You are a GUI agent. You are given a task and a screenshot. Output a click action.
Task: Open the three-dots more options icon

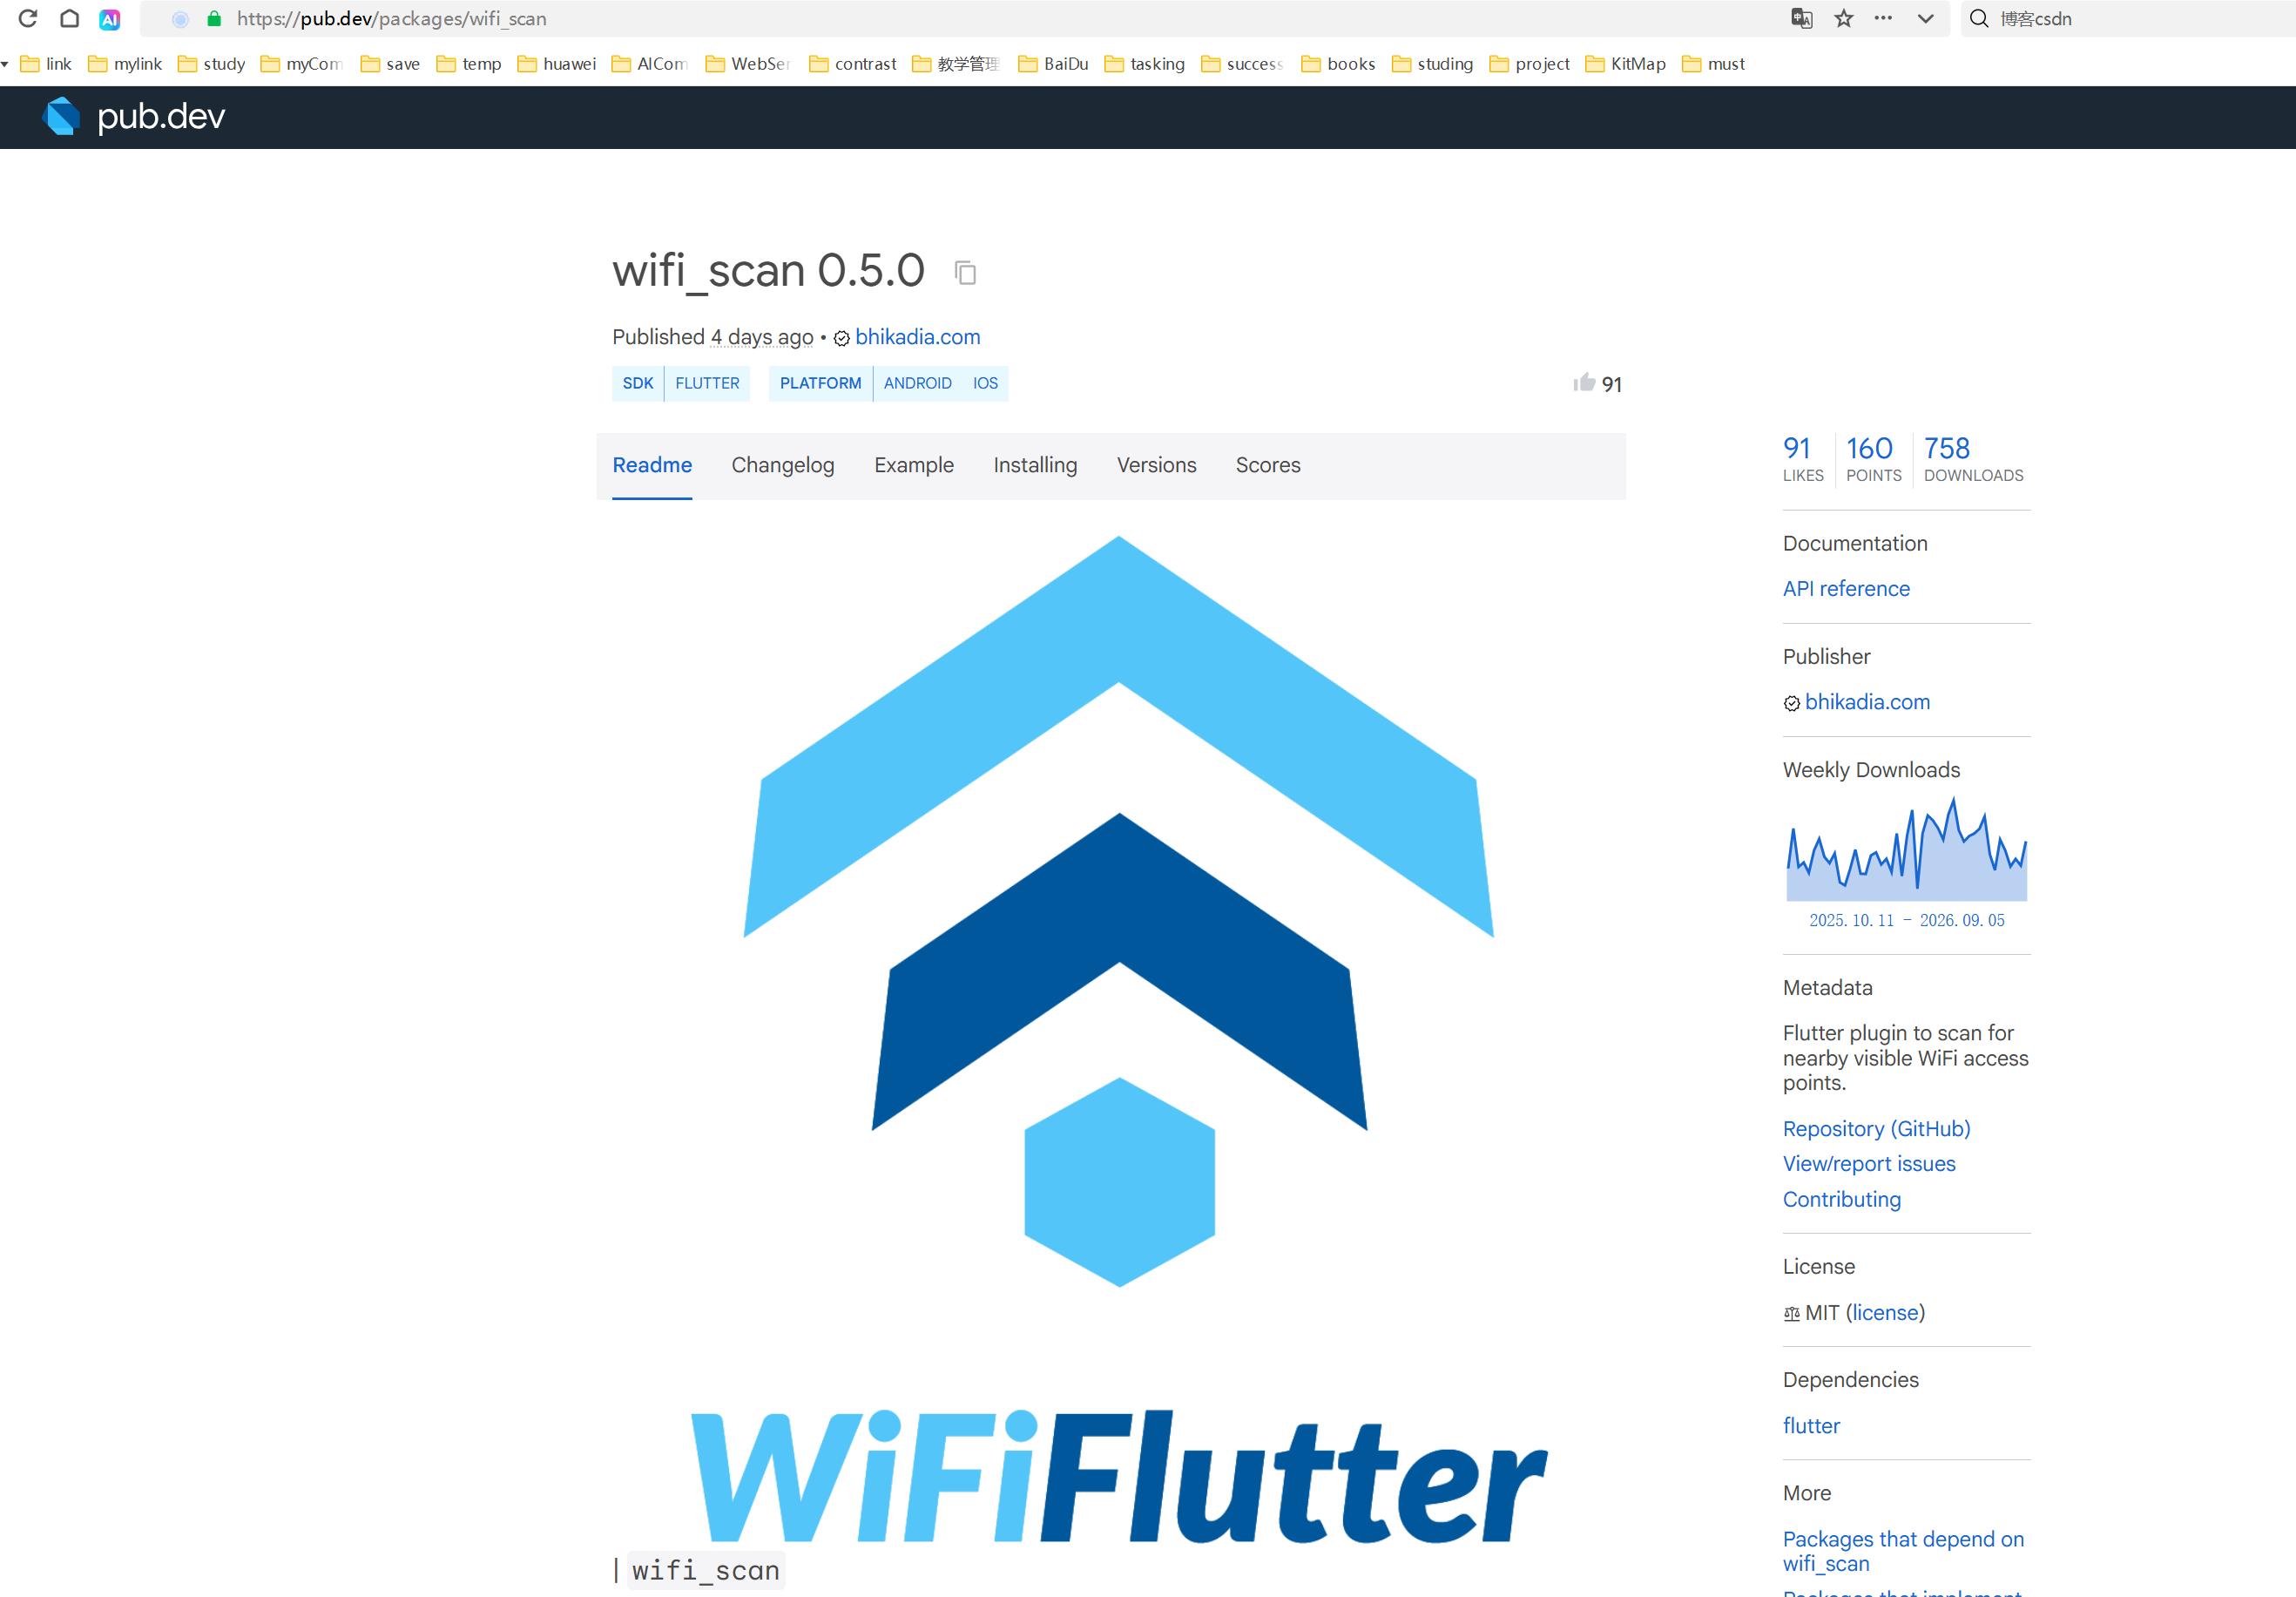(1883, 18)
